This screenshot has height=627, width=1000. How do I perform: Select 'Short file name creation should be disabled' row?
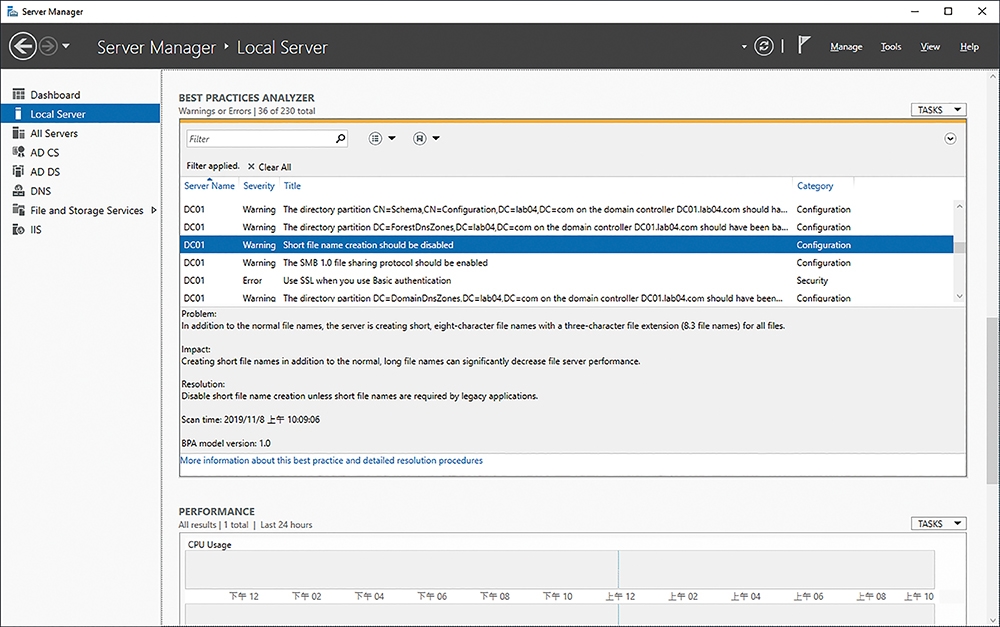click(x=566, y=245)
